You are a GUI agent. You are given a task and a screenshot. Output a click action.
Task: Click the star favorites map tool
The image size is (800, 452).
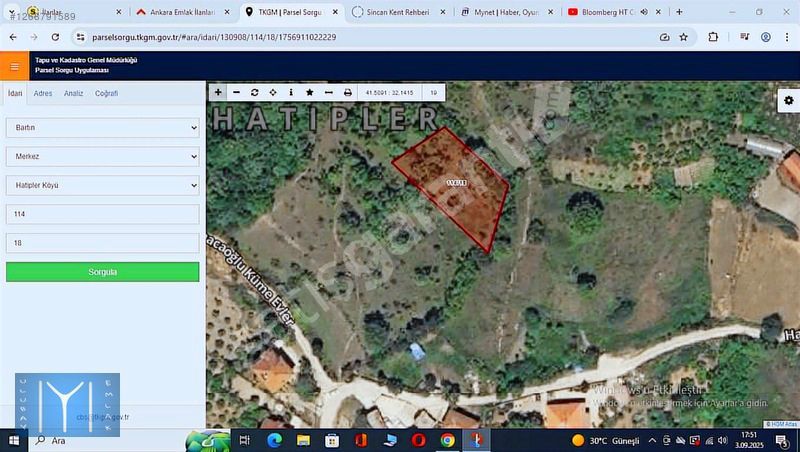(x=309, y=92)
